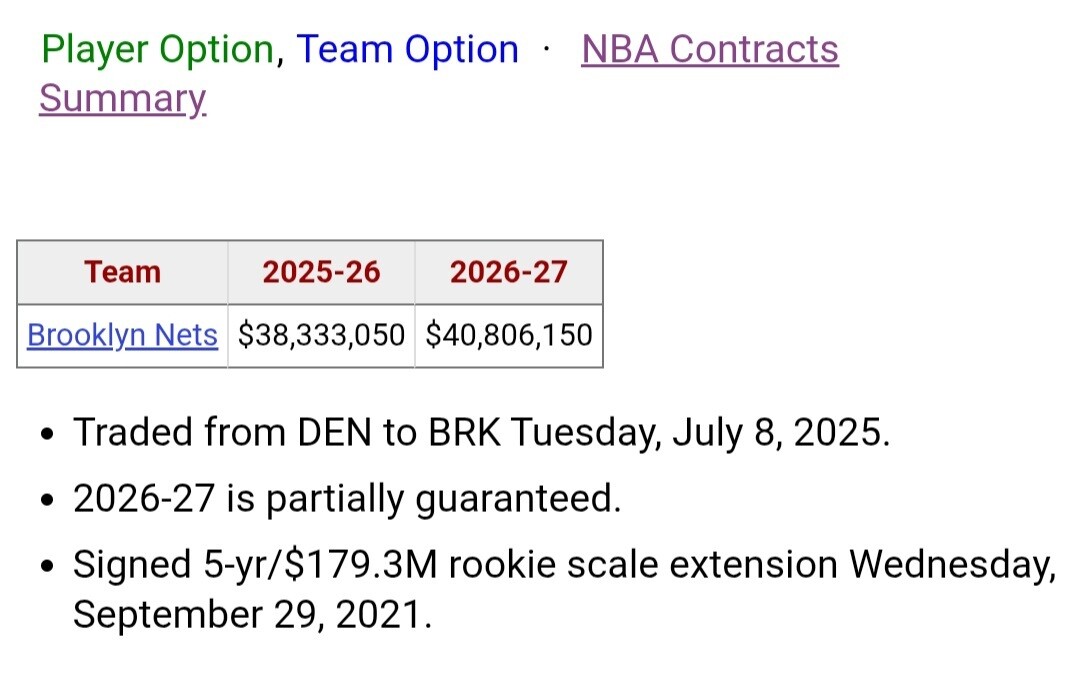Click the $40,806,150 salary cell

[x=508, y=335]
